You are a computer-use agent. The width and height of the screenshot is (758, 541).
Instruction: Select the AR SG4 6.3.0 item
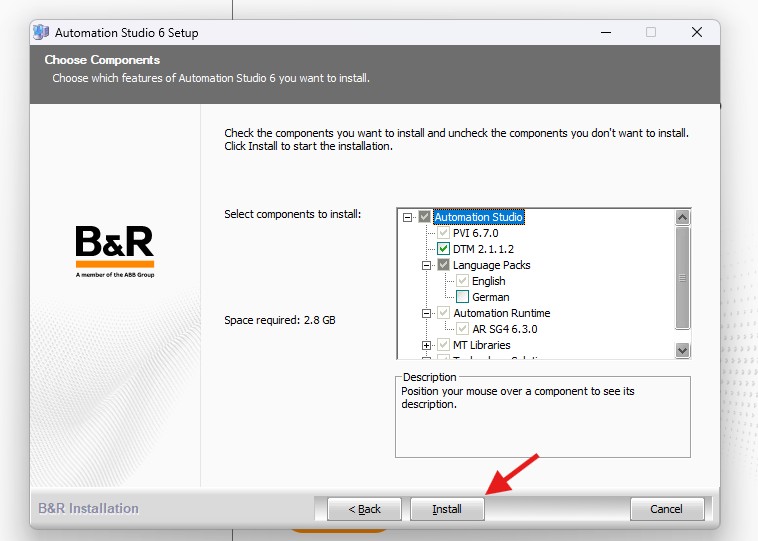pos(505,329)
